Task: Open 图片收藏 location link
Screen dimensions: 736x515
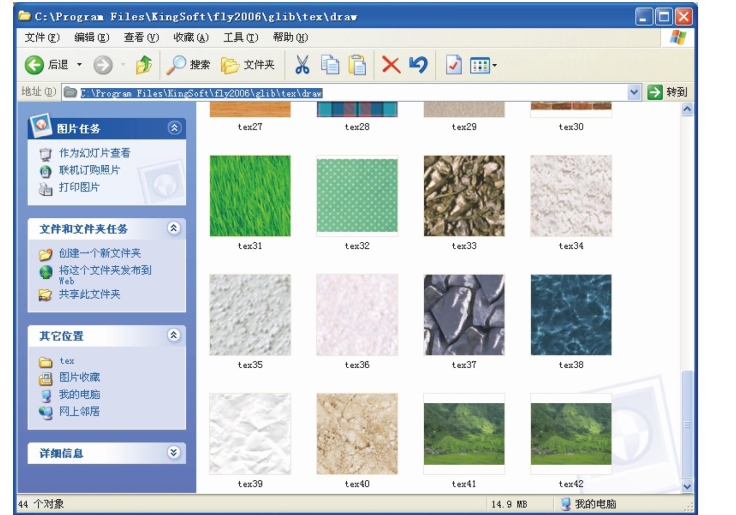Action: tap(79, 377)
